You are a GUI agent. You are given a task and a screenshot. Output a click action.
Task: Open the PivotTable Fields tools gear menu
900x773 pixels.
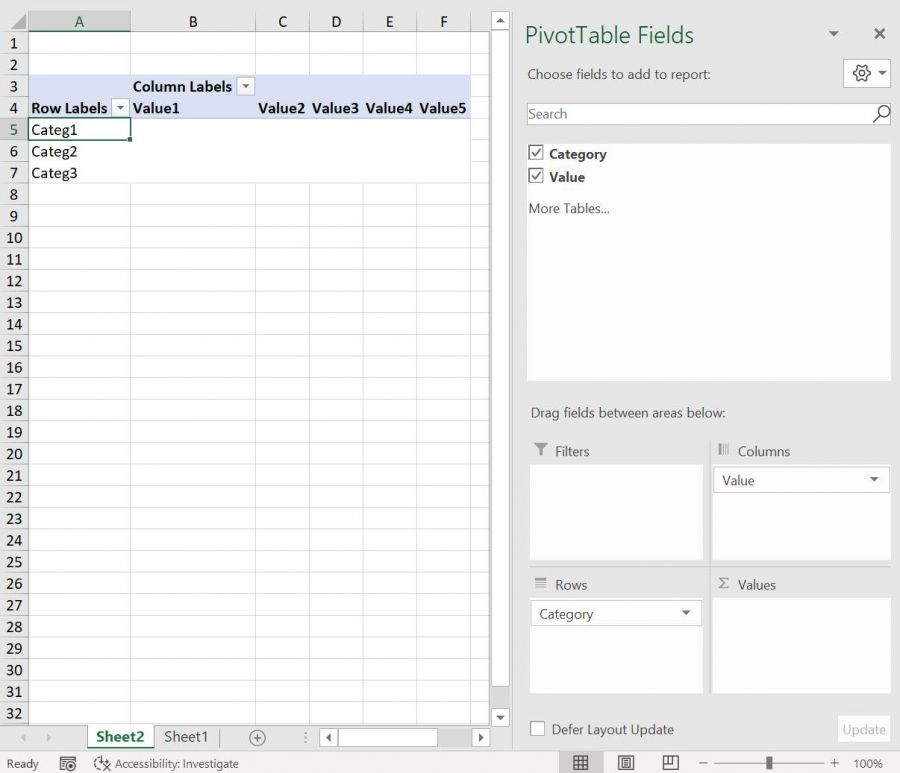pyautogui.click(x=867, y=73)
